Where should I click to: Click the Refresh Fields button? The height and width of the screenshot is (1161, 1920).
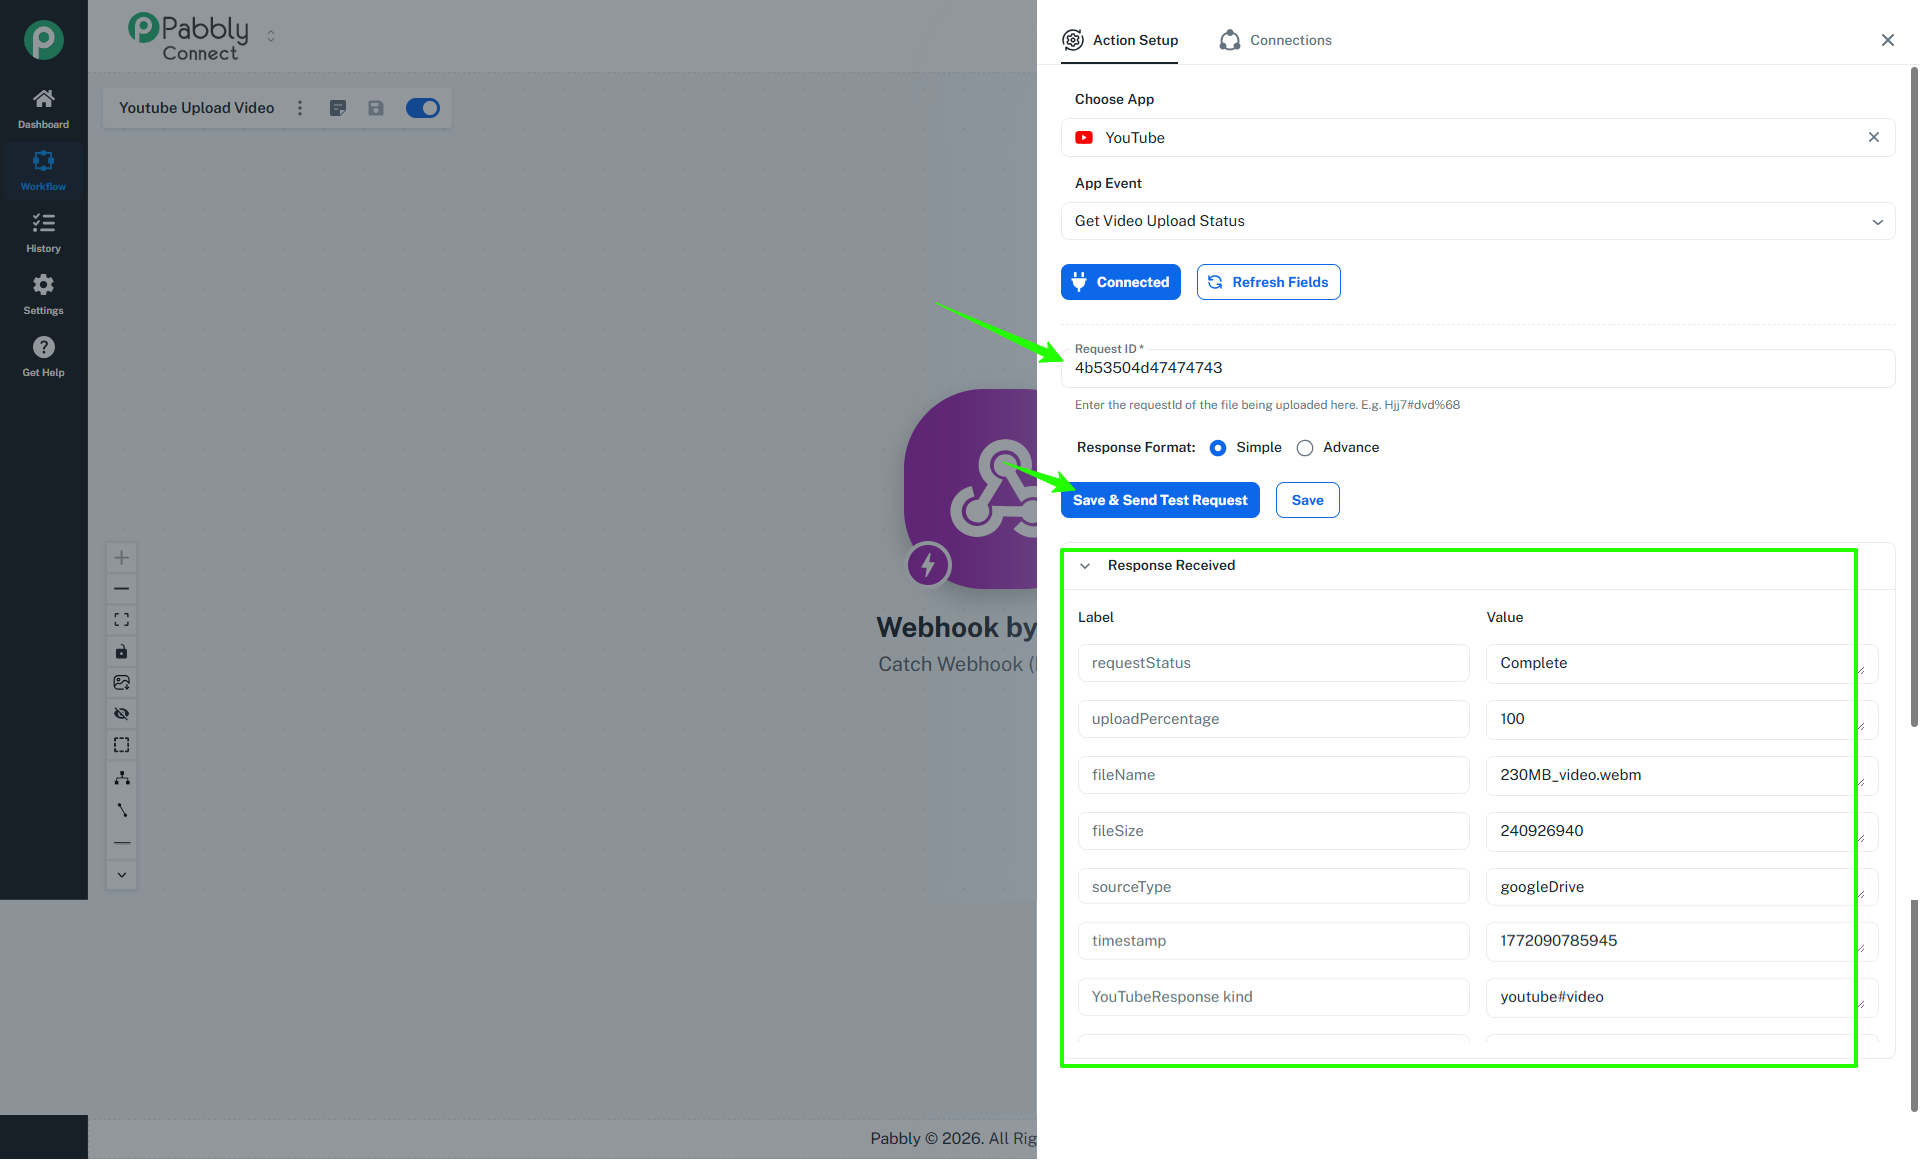[1268, 282]
